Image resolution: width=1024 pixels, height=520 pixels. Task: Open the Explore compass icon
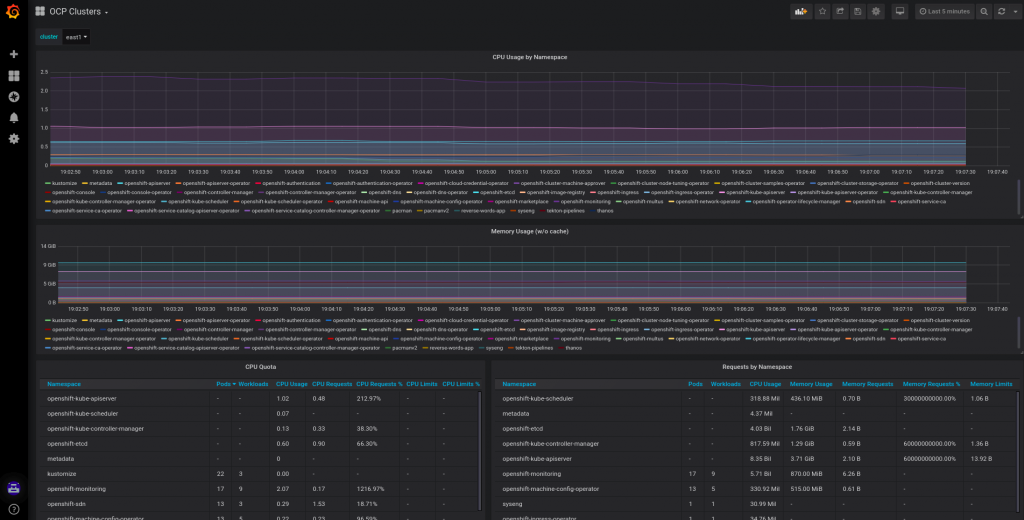point(14,96)
